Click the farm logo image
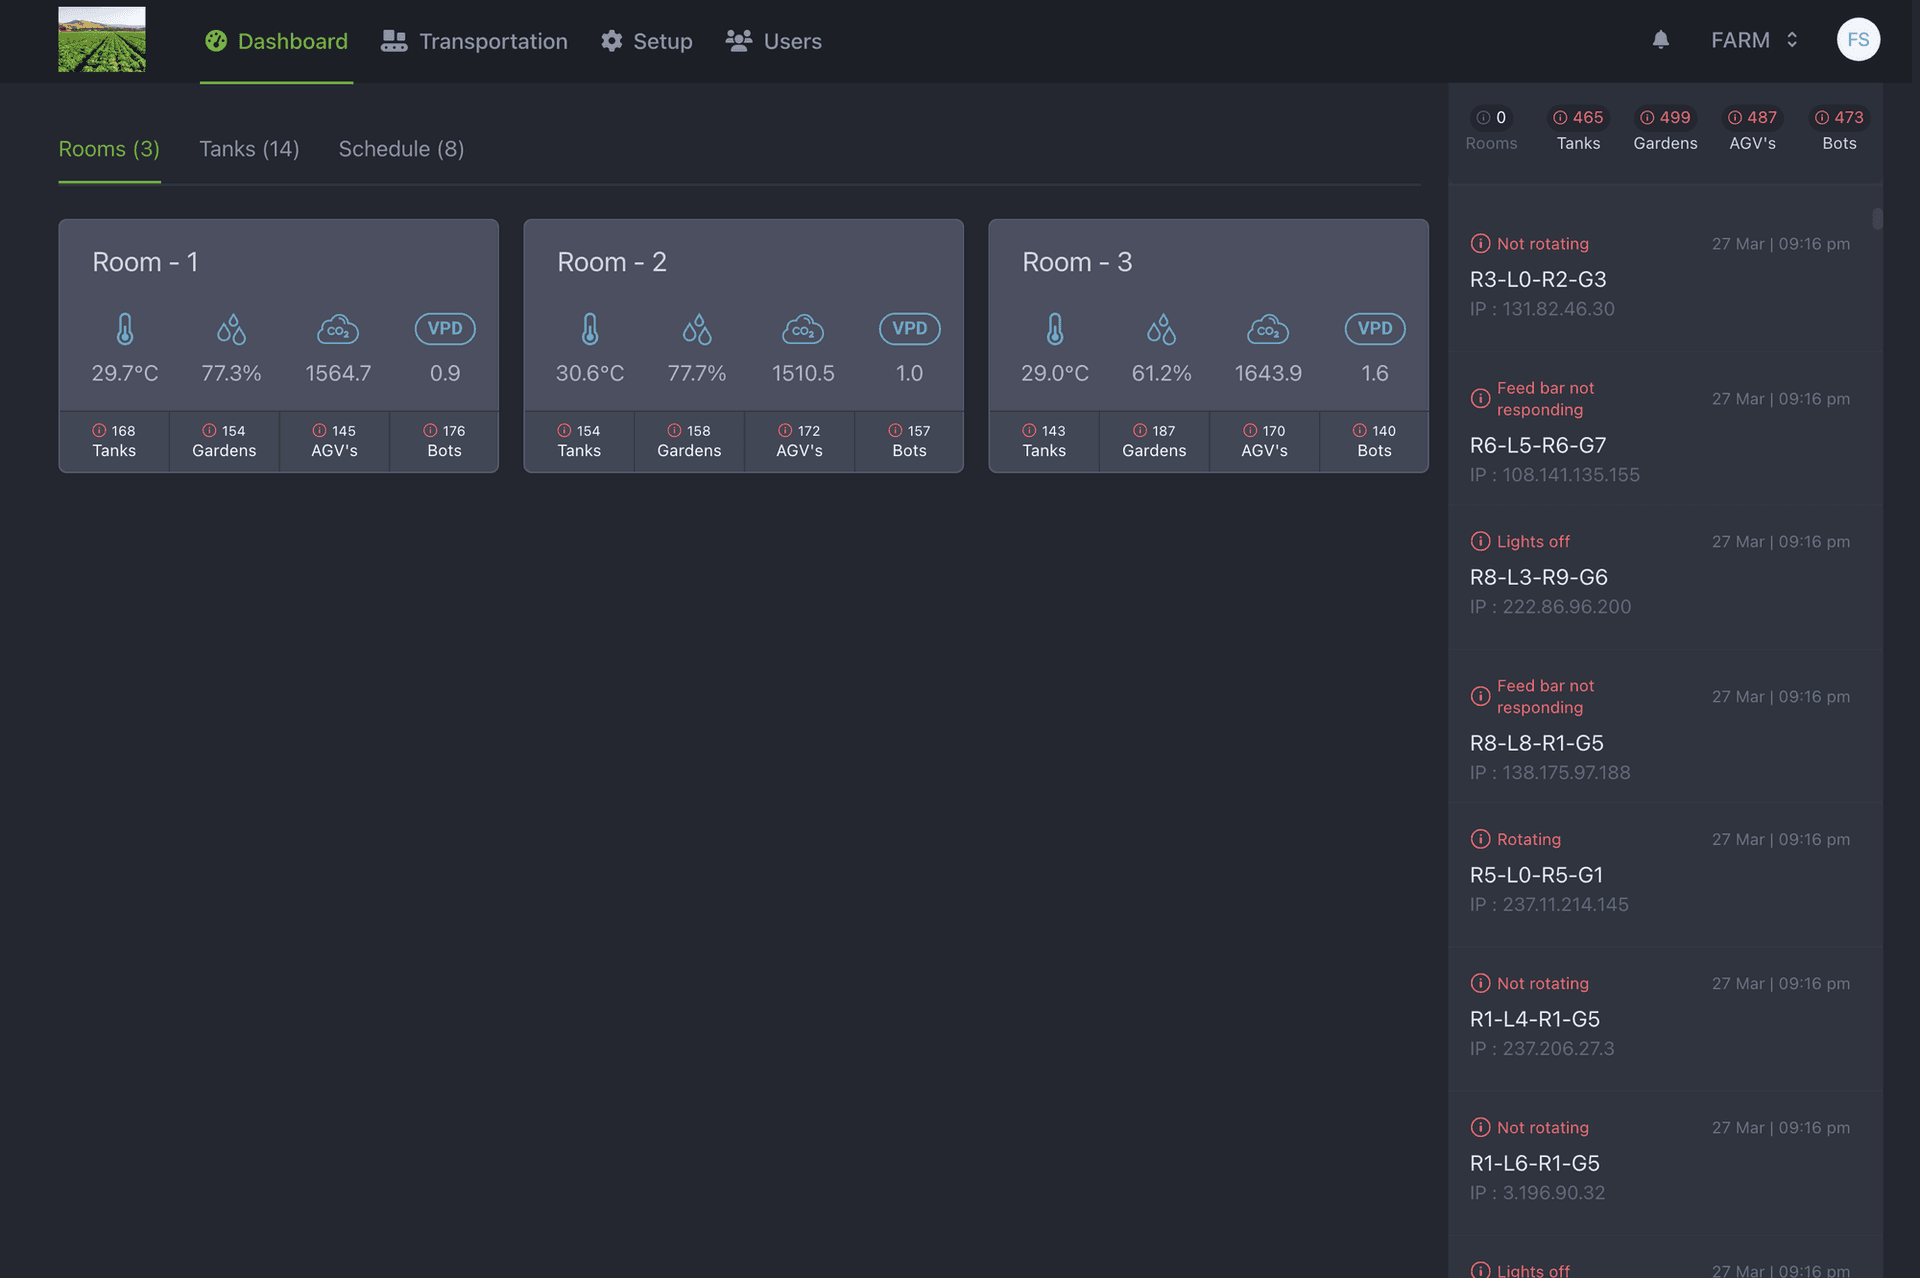The width and height of the screenshot is (1920, 1278). (102, 40)
